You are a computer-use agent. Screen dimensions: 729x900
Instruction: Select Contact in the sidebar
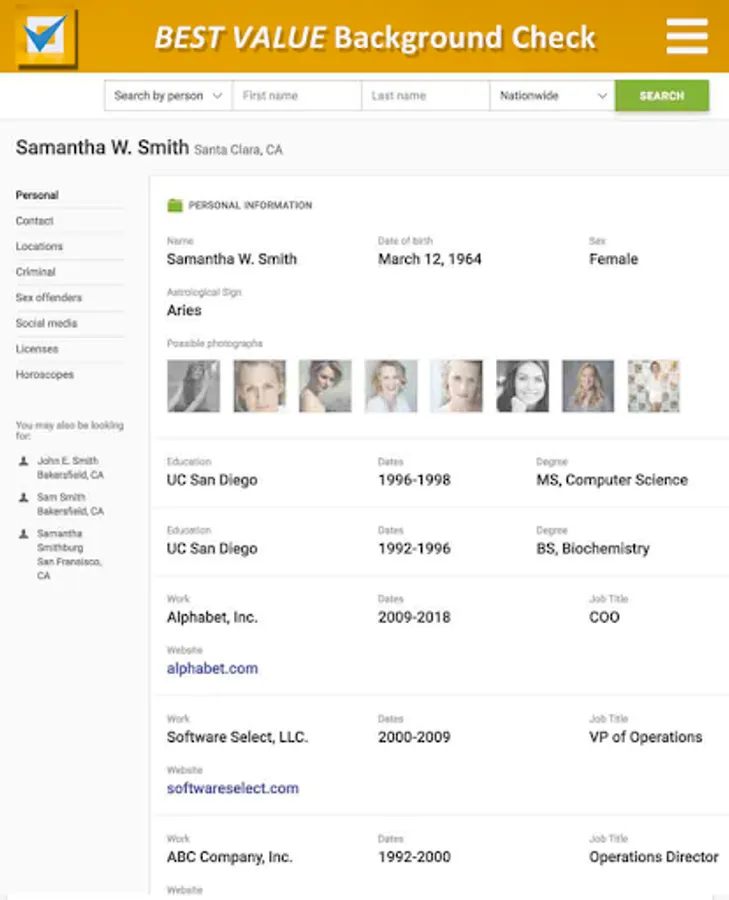pos(34,220)
